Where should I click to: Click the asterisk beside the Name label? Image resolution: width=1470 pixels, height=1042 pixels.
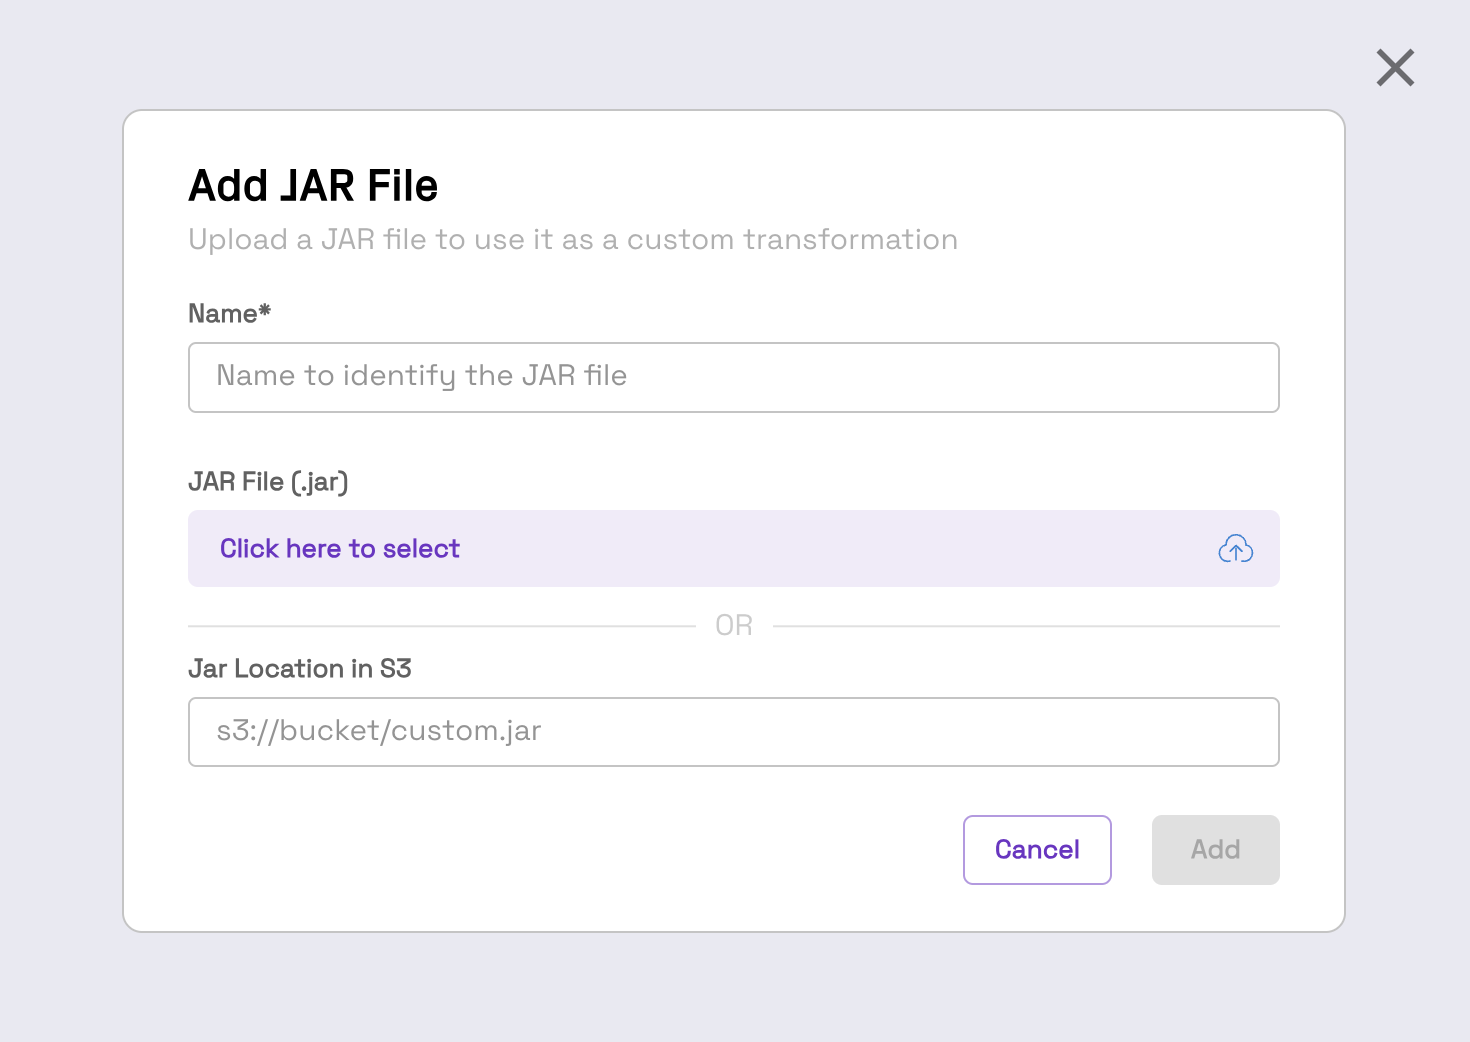[265, 310]
